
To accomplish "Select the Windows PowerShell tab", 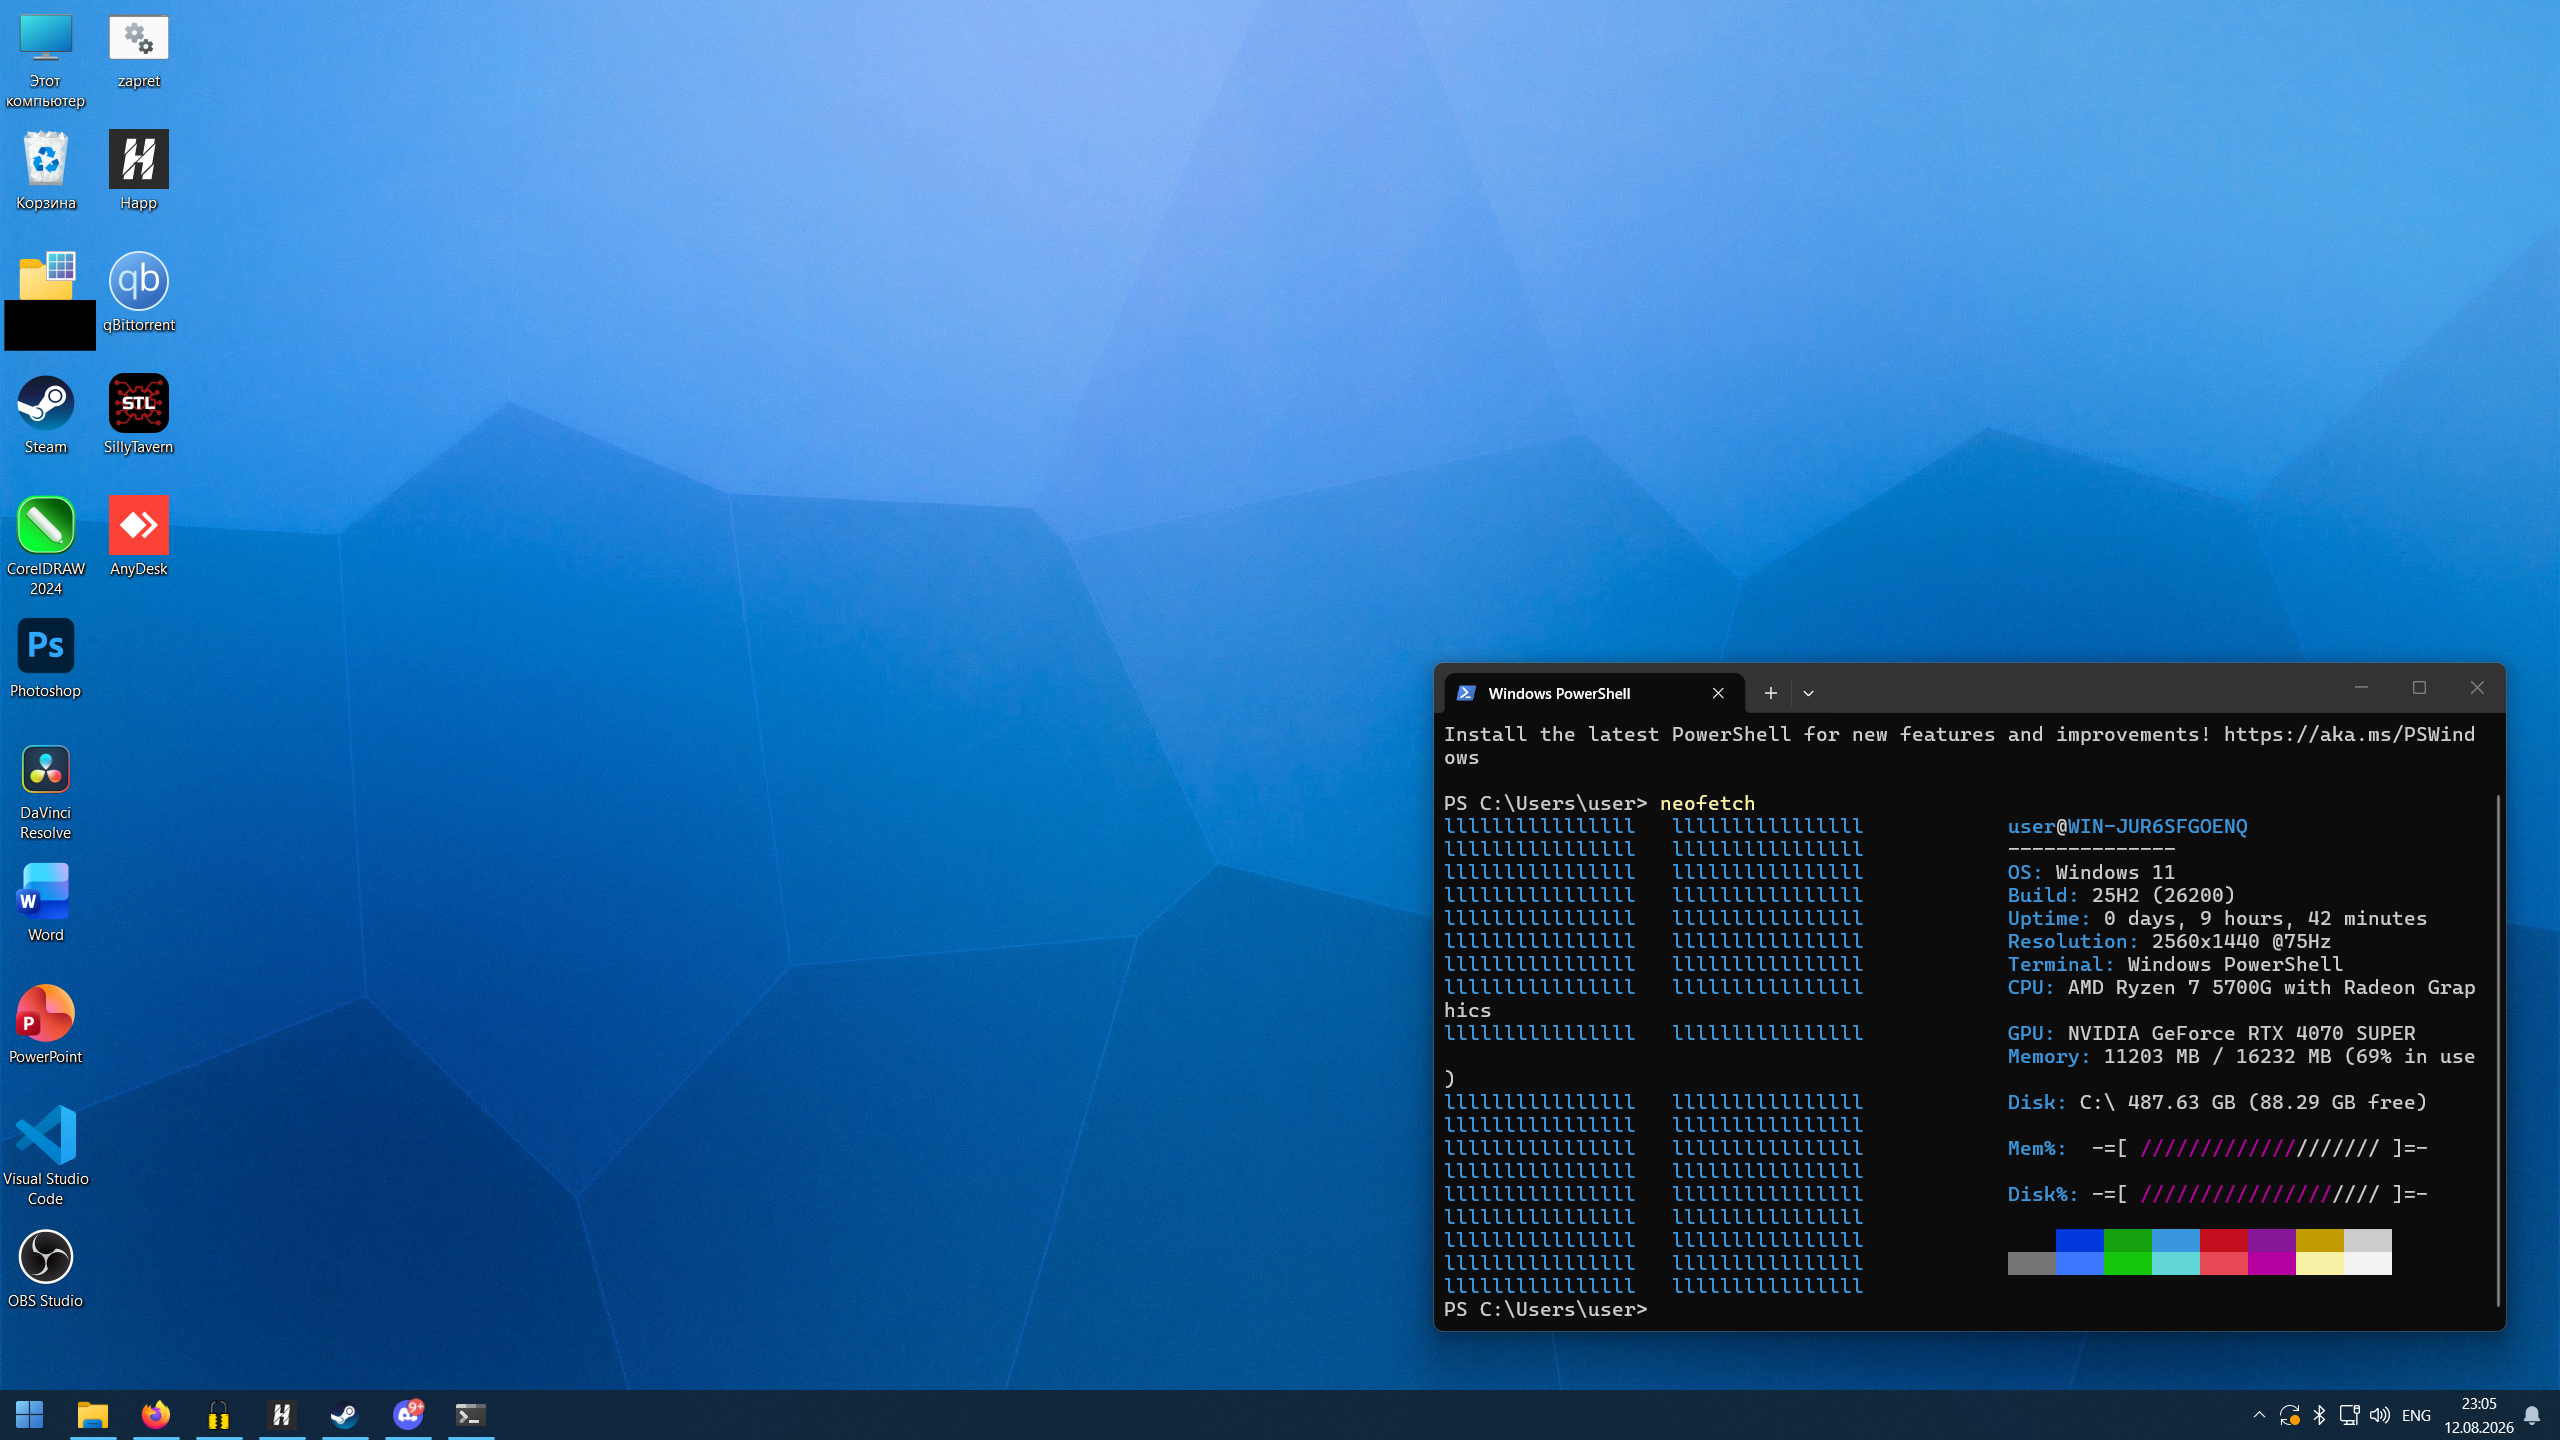I will tap(1594, 693).
